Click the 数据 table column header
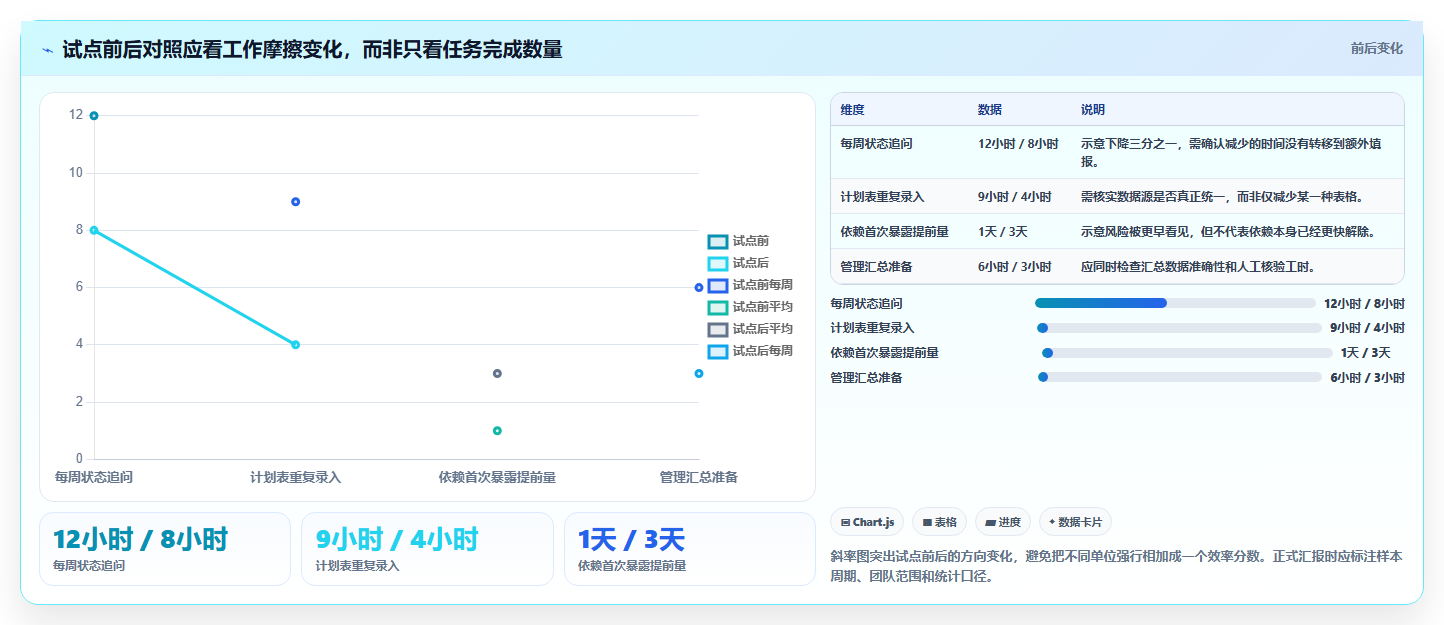1444x625 pixels. pos(990,110)
